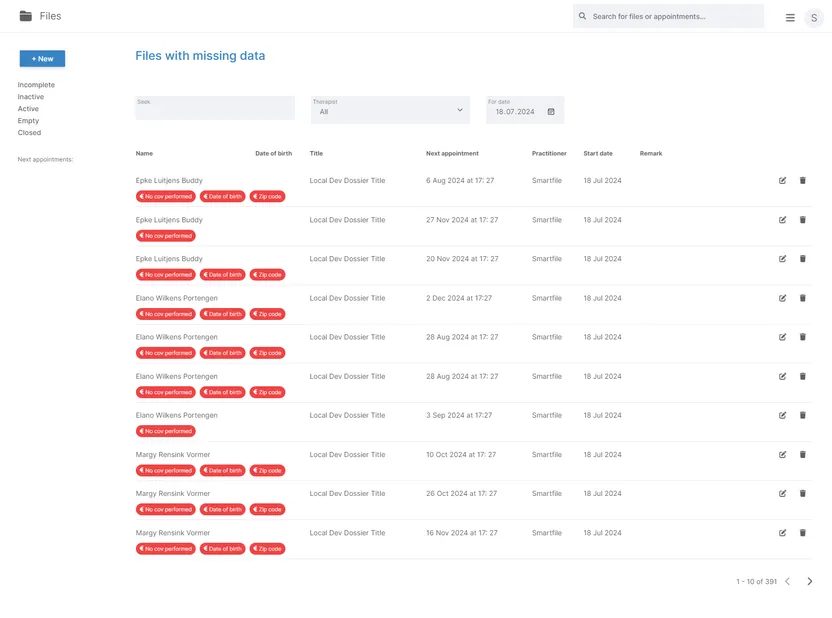Delete file with 2 Dec 2024 appointment
Screen dimensions: 832x618
803,298
